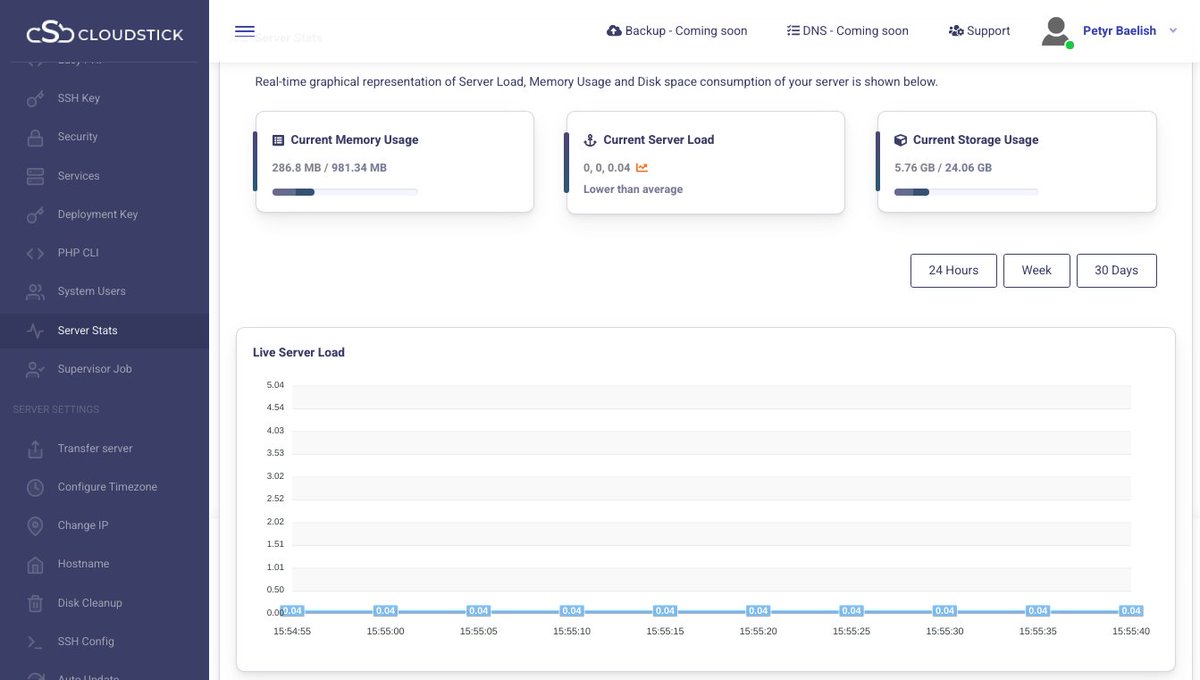
Task: Show the 24 Hours stats
Action: click(x=954, y=271)
